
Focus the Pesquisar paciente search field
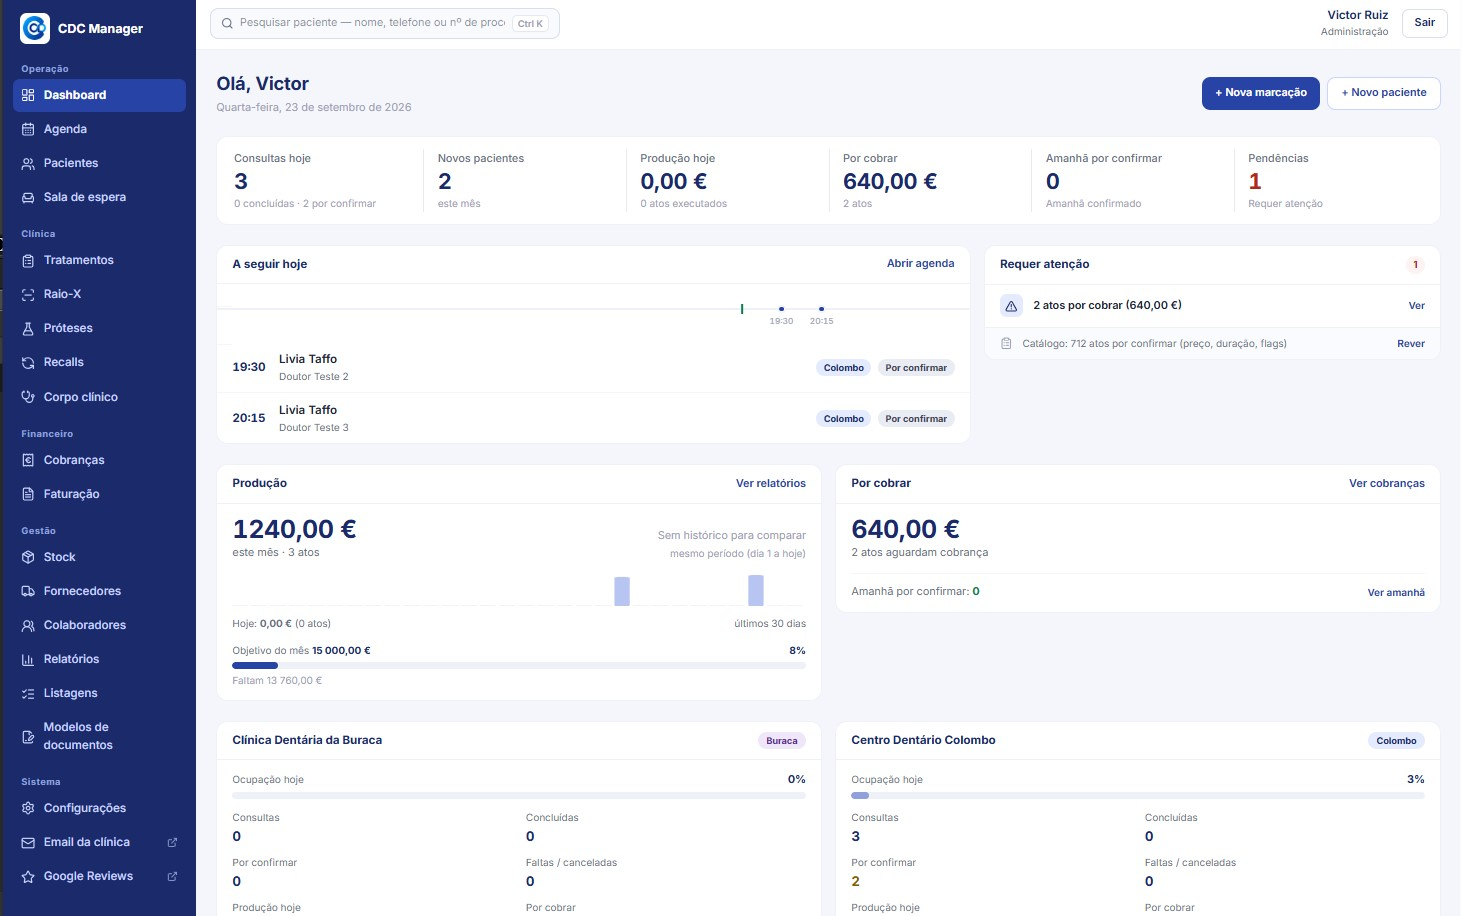click(385, 23)
